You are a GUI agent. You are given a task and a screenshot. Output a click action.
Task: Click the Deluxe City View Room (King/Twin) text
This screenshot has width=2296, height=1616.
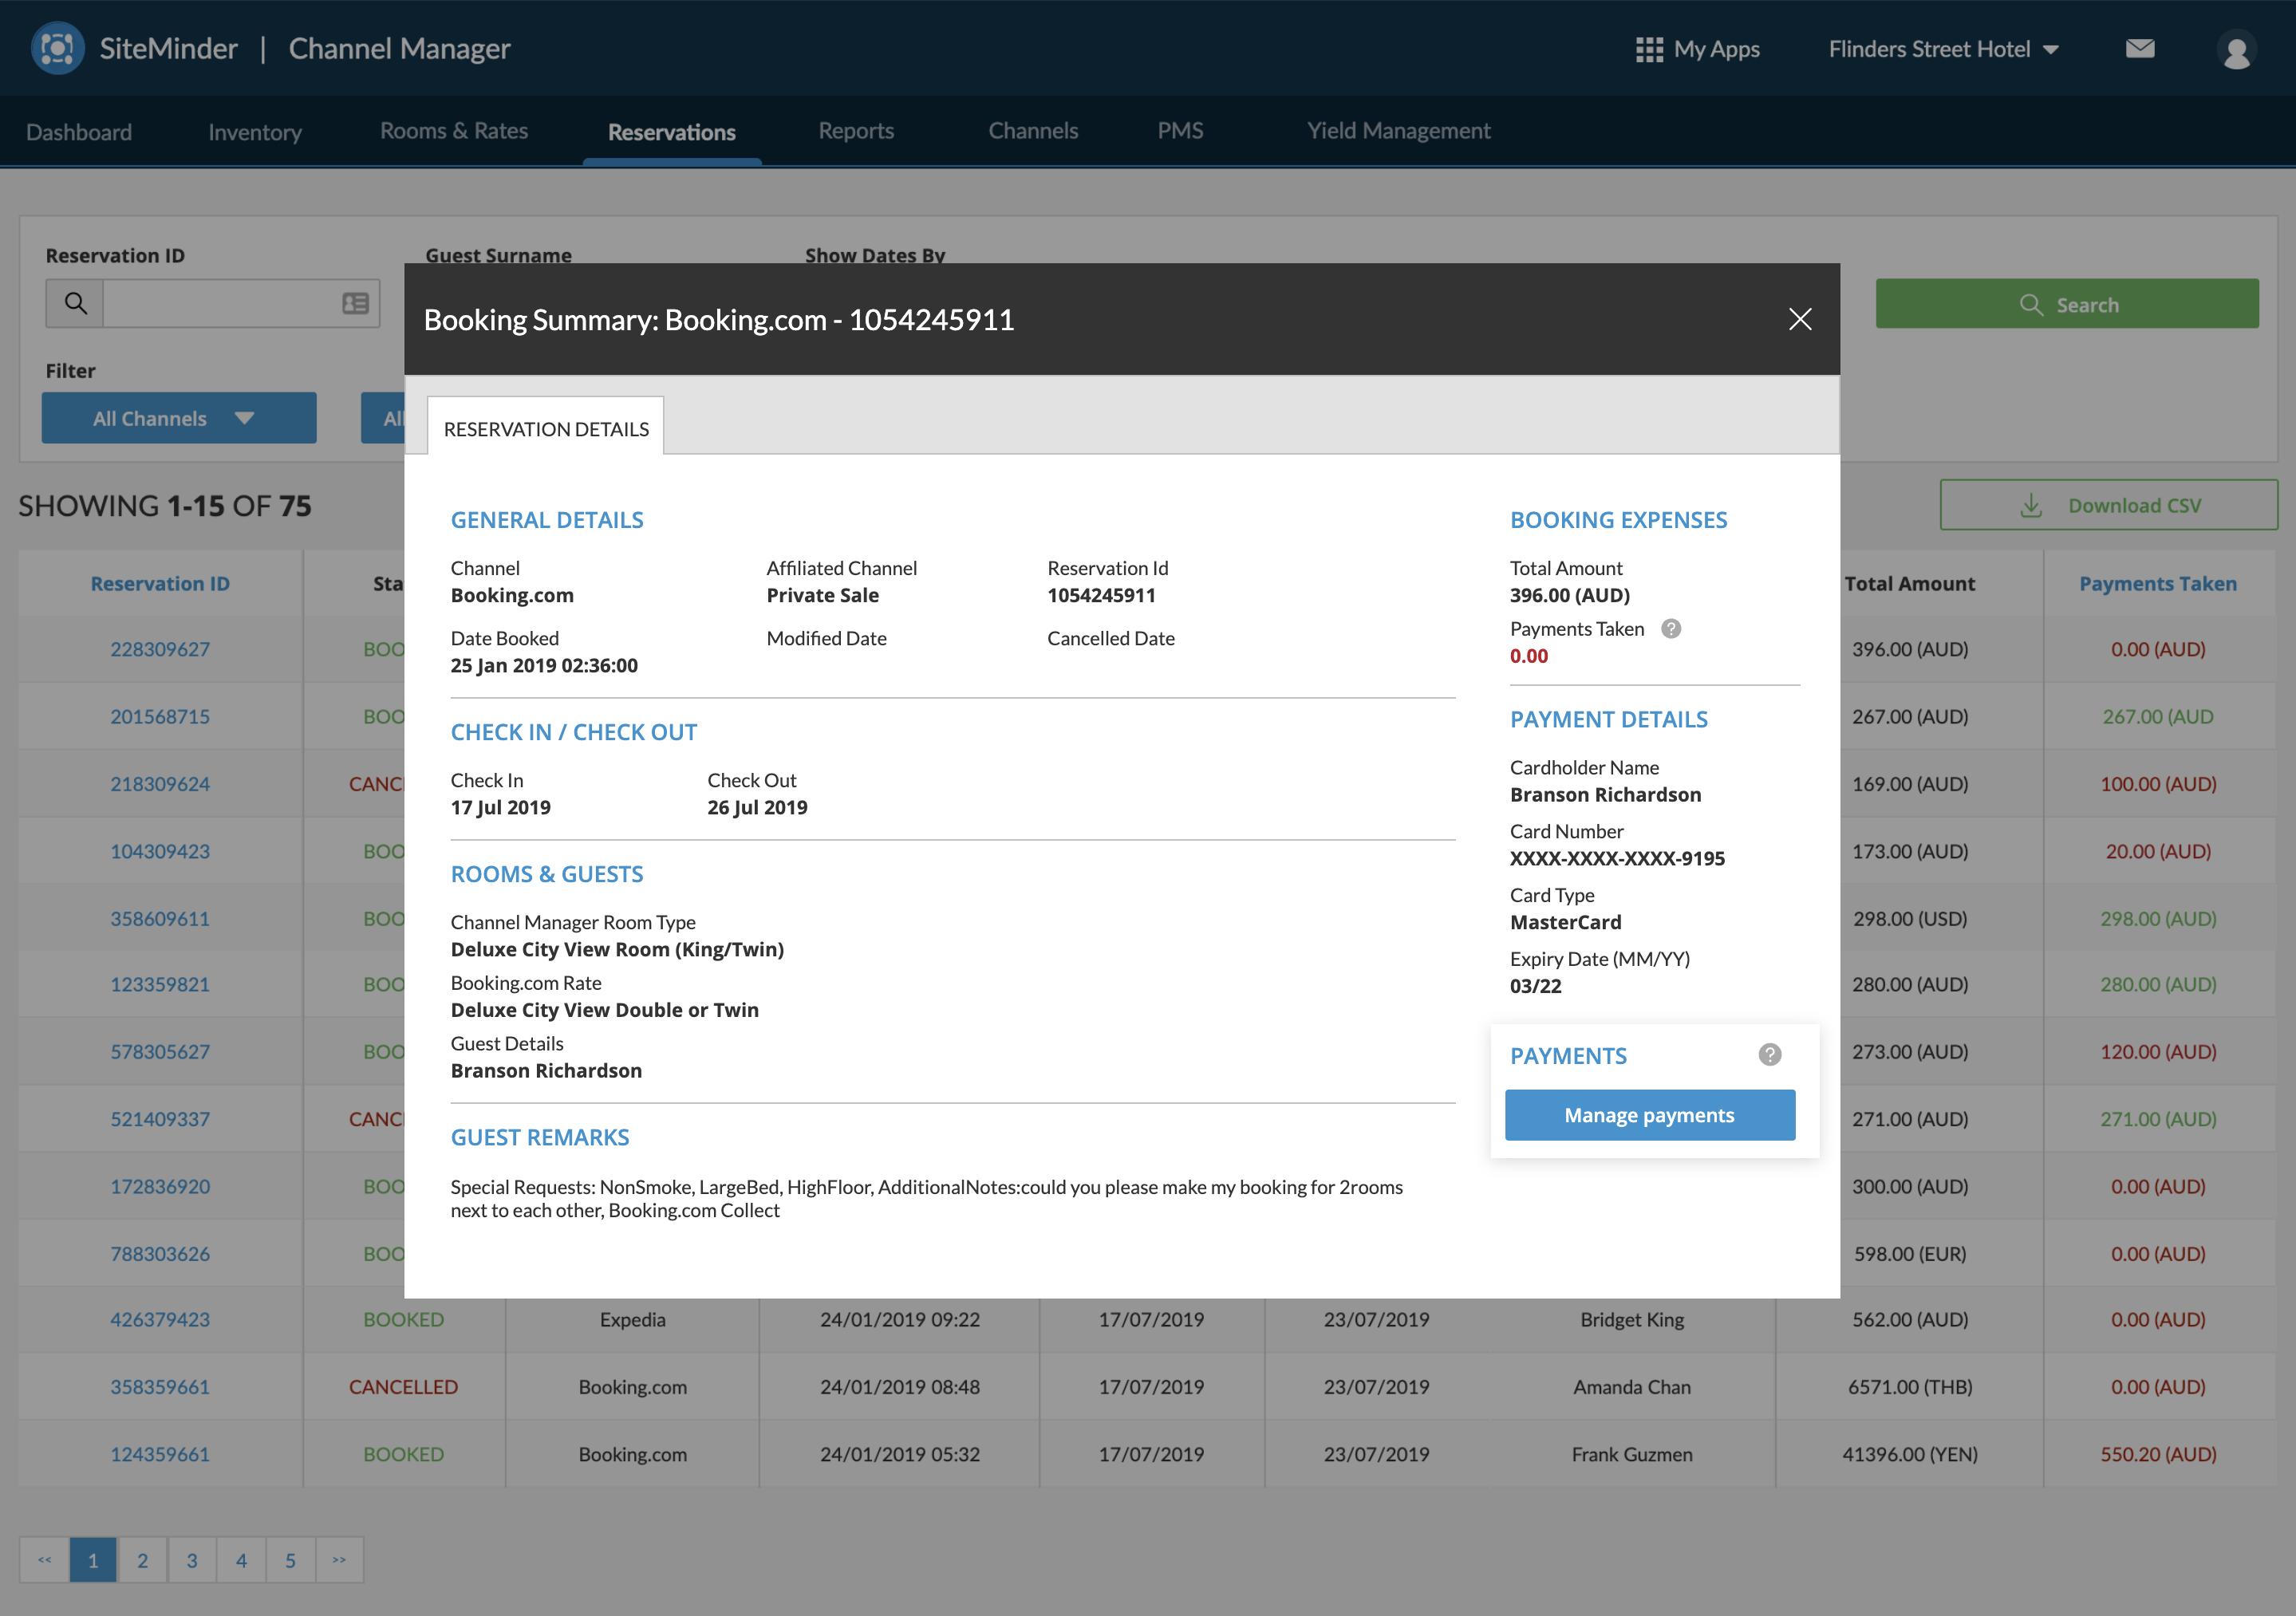click(x=617, y=950)
